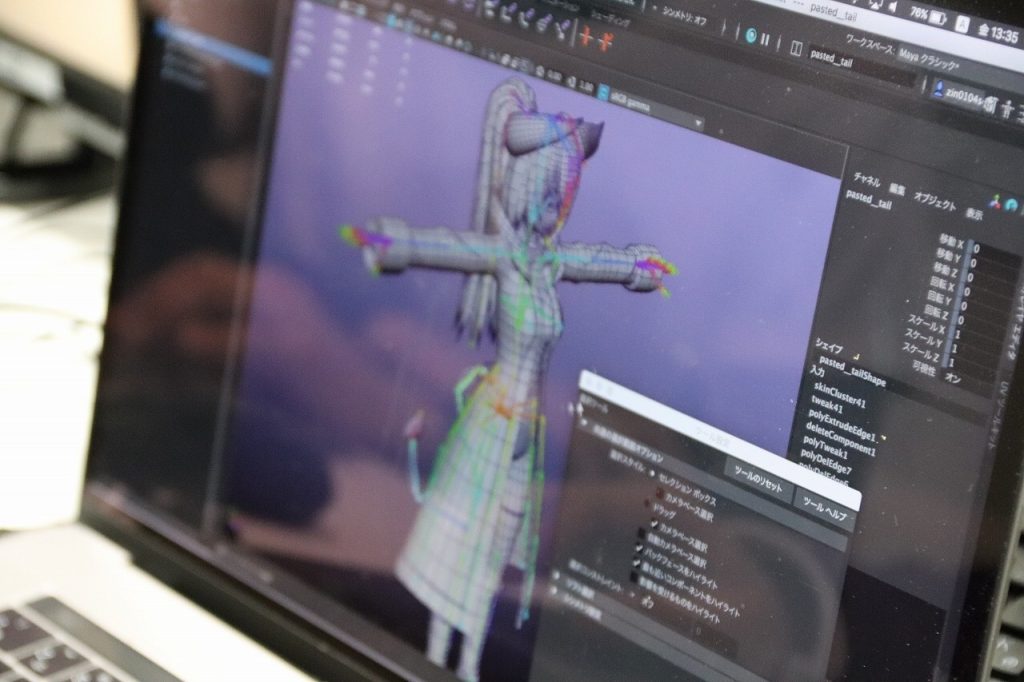Open the zin0104 account dropdown
This screenshot has height=682, width=1024.
coord(964,97)
